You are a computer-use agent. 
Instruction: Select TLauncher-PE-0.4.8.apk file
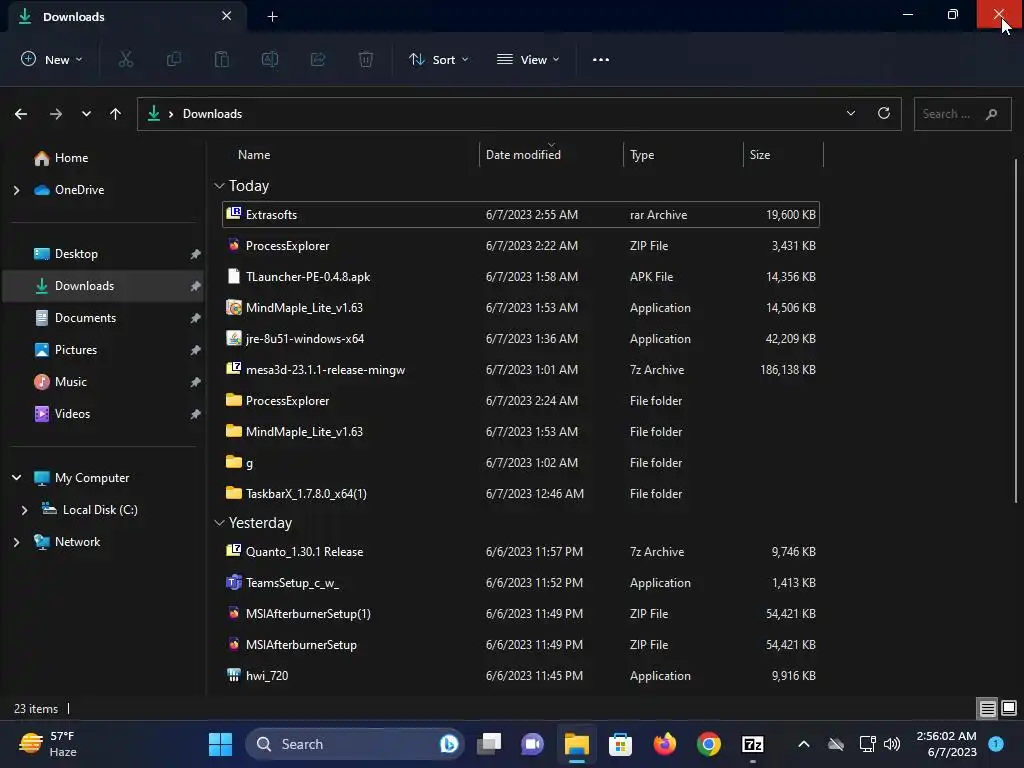coord(520,277)
